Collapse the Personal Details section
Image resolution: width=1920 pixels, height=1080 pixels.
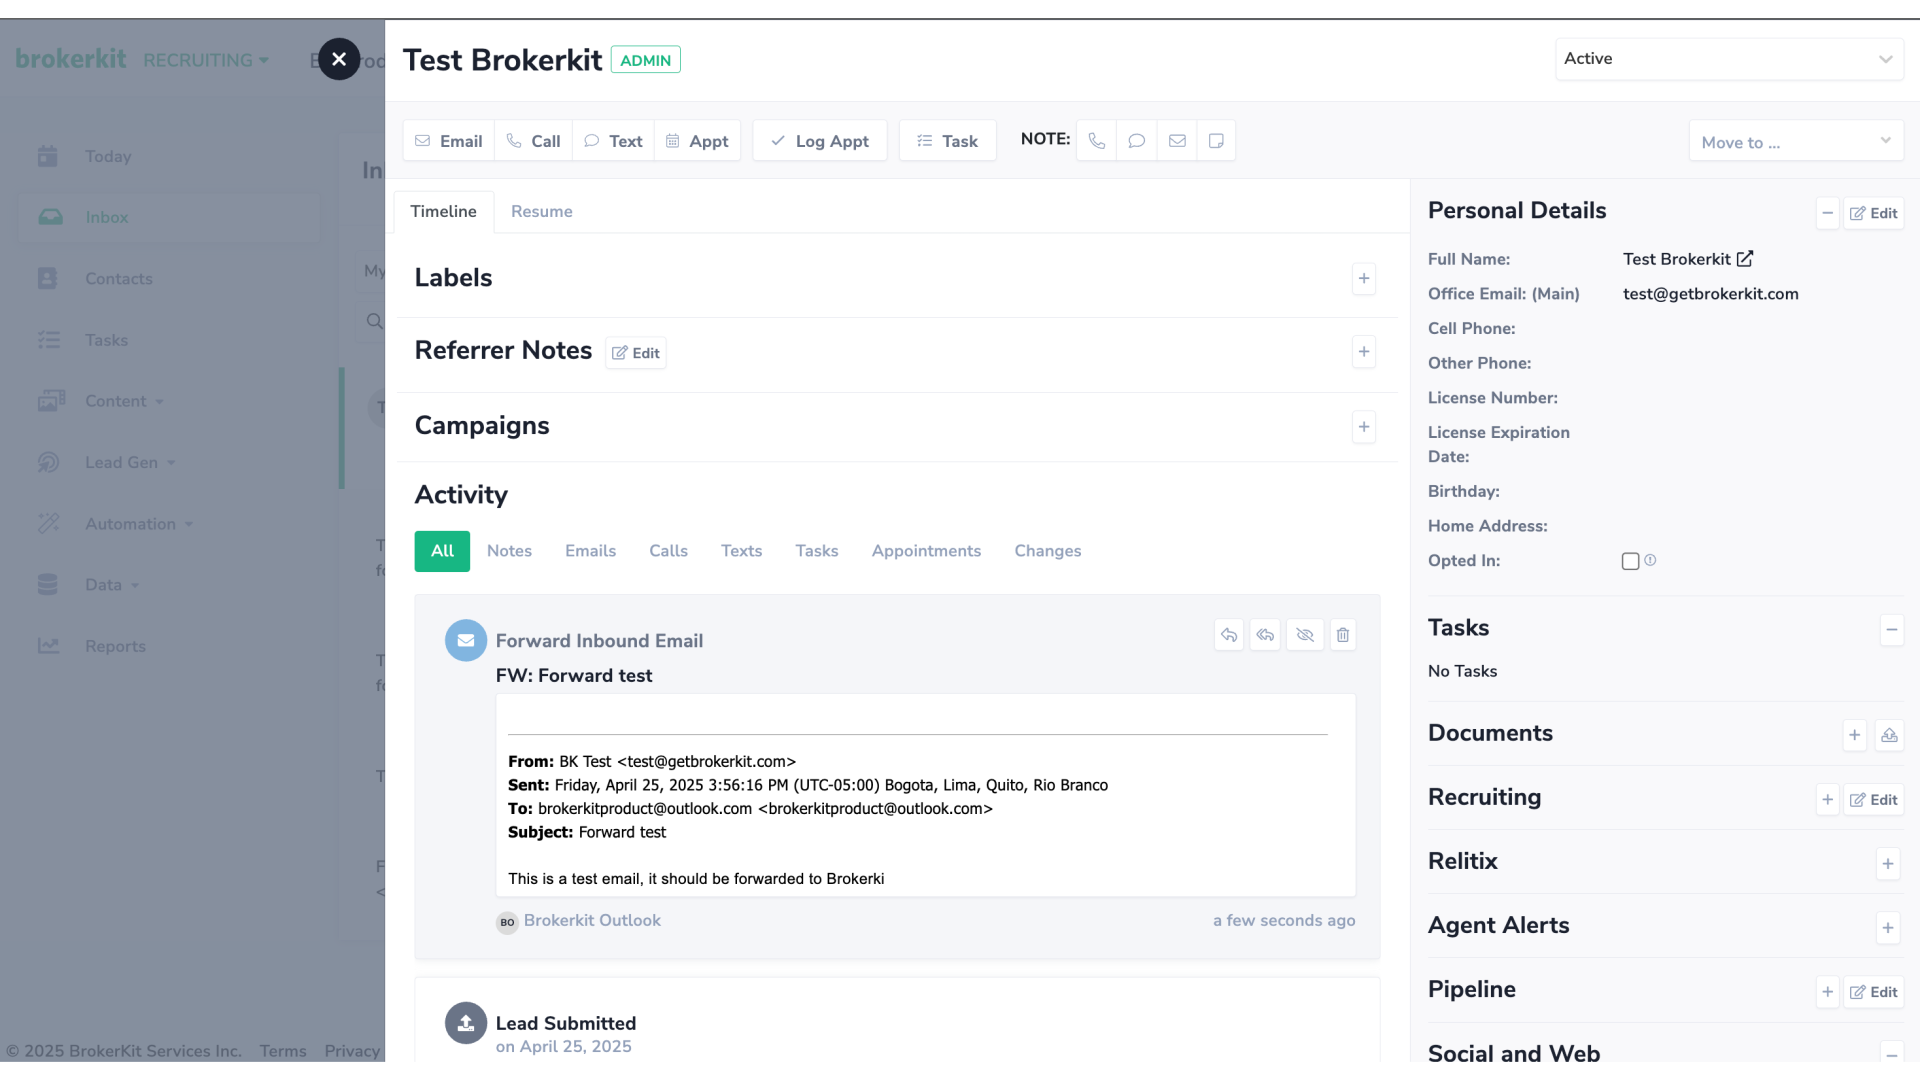click(x=1828, y=213)
